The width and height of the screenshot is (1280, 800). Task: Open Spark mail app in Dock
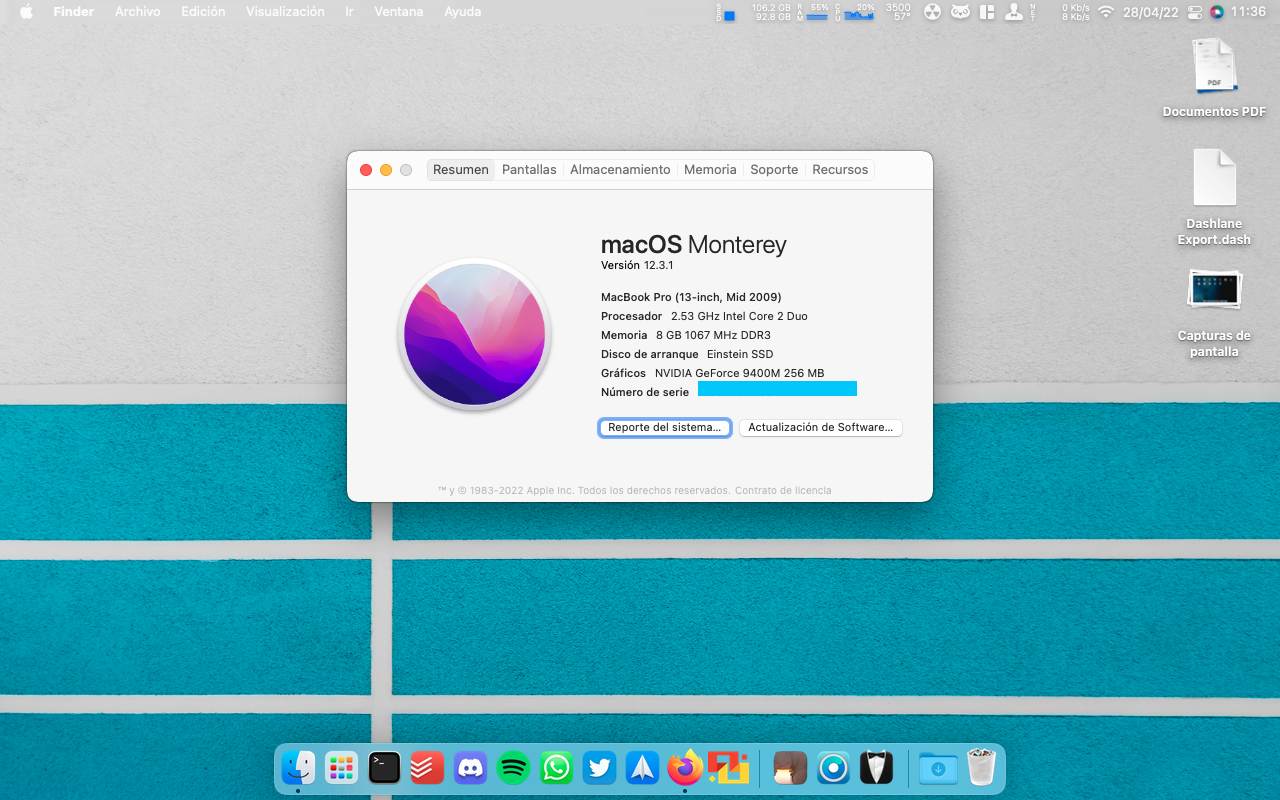coord(643,768)
